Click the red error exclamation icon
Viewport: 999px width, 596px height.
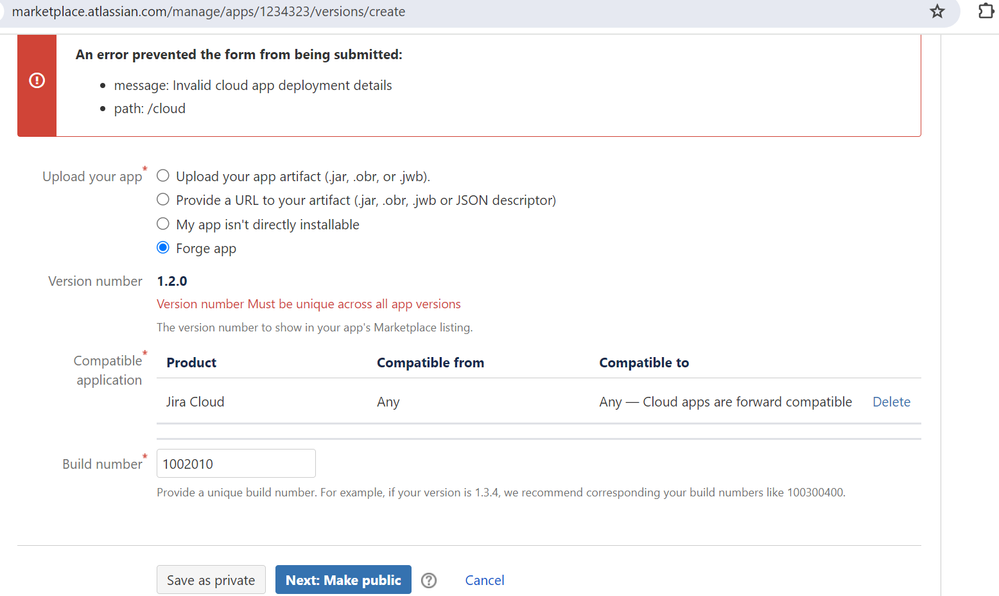point(37,80)
